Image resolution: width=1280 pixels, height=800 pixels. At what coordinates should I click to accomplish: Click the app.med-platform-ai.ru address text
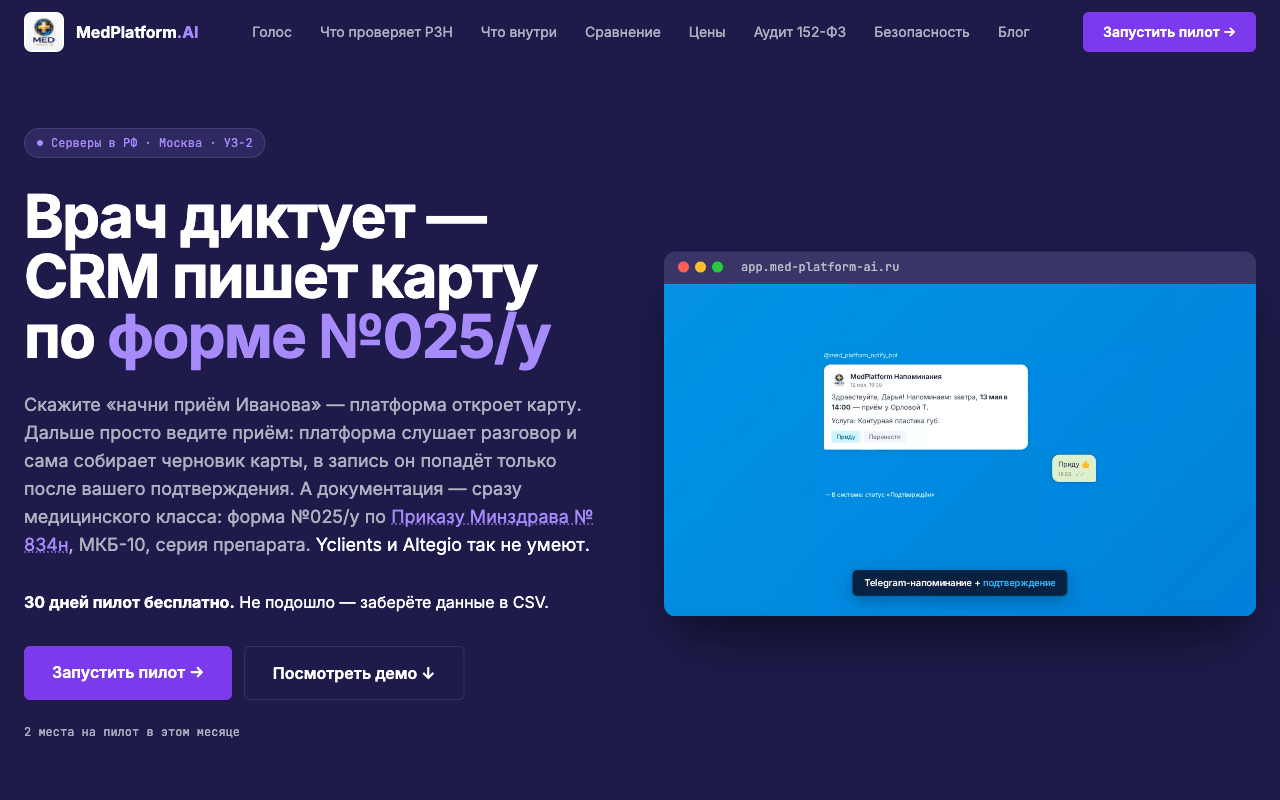click(x=820, y=267)
